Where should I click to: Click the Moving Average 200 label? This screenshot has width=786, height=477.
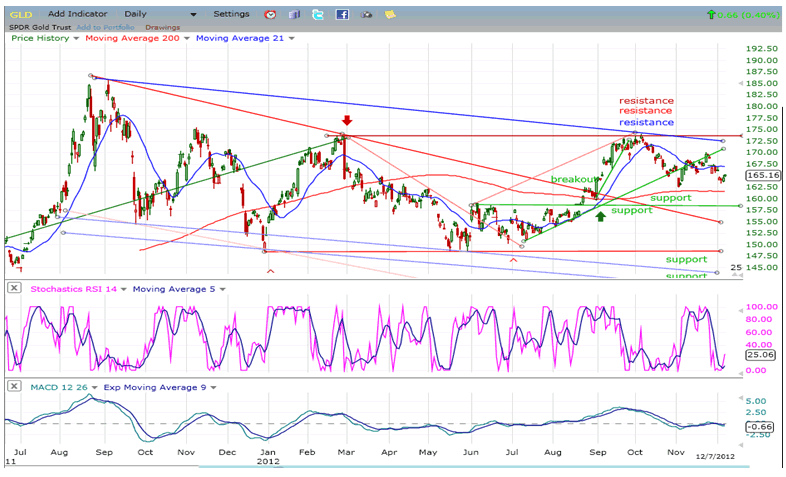(132, 38)
